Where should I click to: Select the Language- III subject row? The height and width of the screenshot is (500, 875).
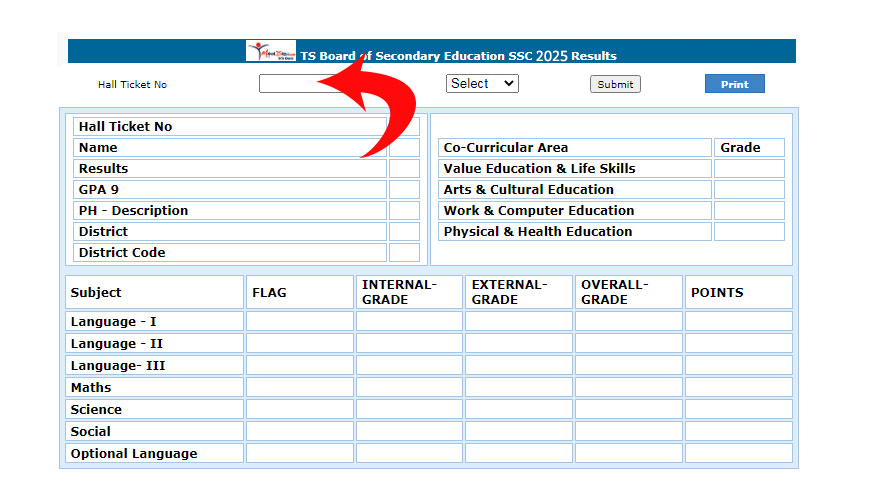(x=429, y=366)
